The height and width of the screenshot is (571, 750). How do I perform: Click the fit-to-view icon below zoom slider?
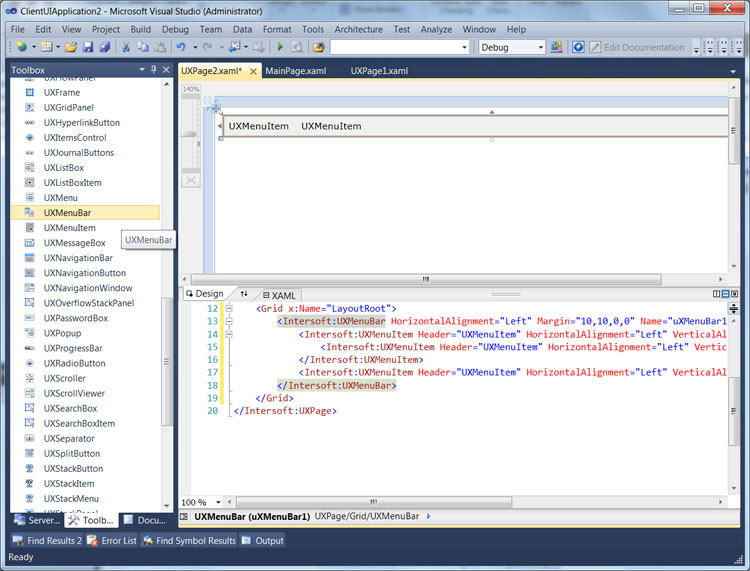tap(191, 180)
